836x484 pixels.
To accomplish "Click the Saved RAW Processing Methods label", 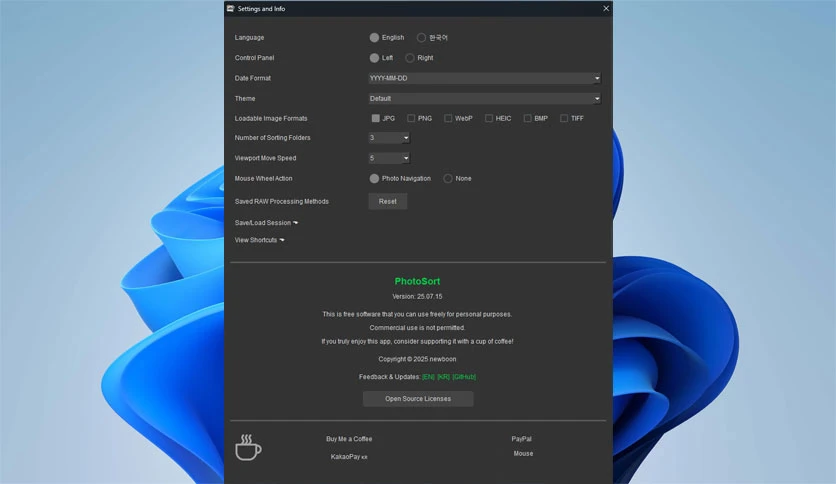I will pos(282,201).
